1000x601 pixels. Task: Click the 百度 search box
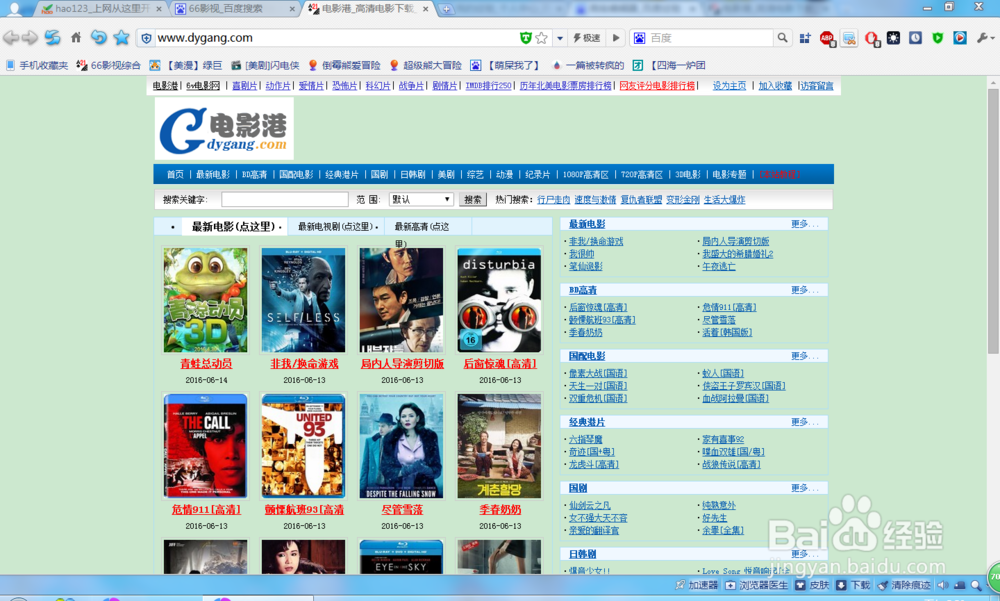click(x=709, y=38)
